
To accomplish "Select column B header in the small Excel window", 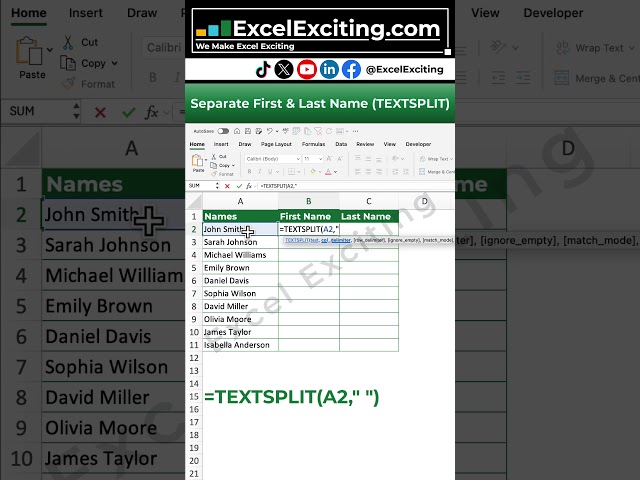I will click(309, 201).
